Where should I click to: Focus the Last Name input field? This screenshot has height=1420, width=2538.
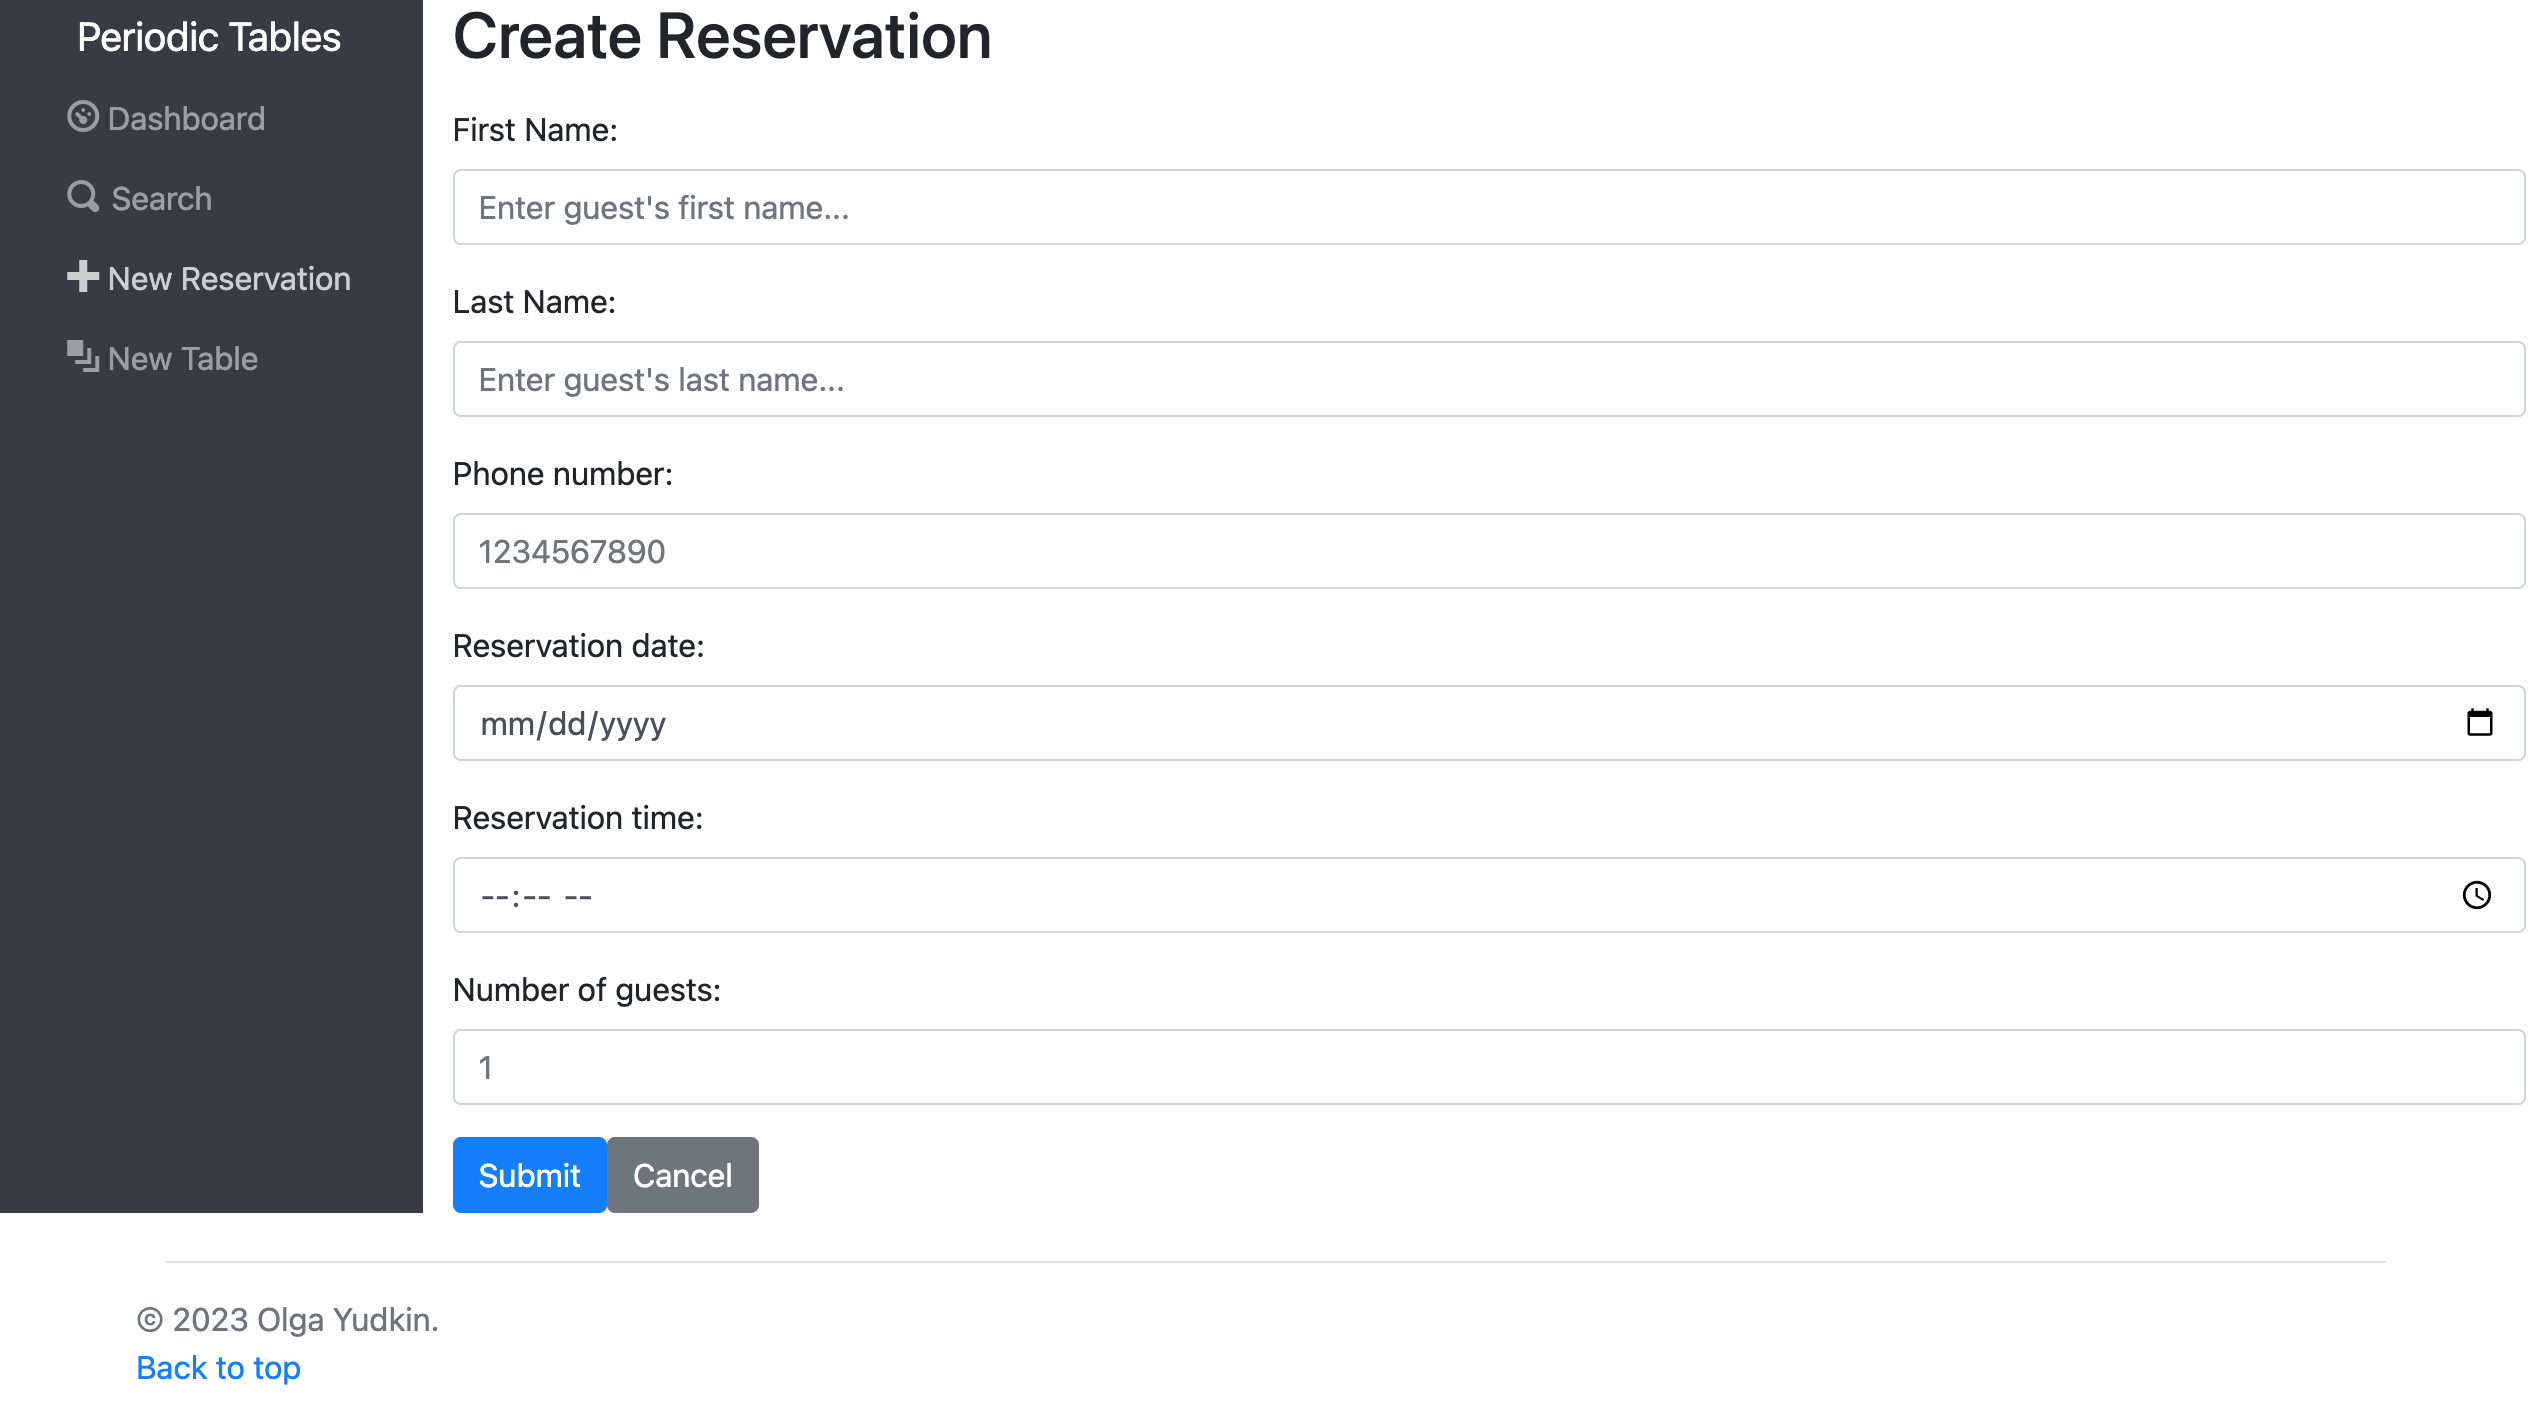coord(1488,380)
